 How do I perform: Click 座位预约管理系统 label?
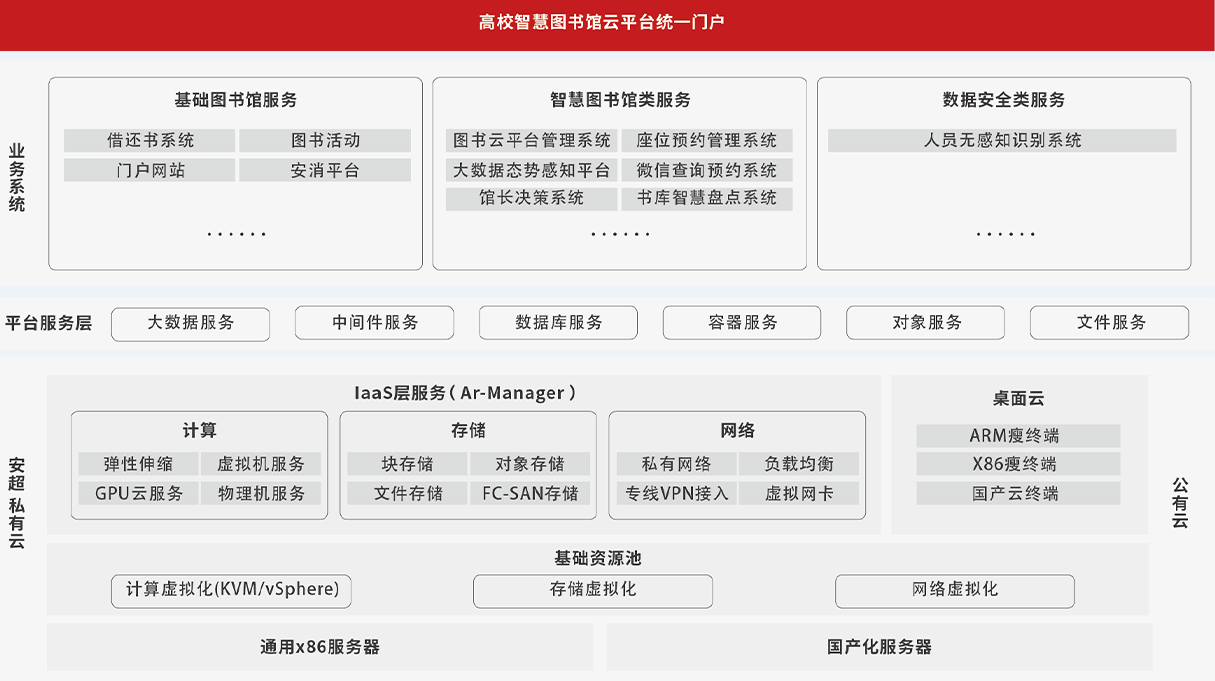pyautogui.click(x=707, y=141)
